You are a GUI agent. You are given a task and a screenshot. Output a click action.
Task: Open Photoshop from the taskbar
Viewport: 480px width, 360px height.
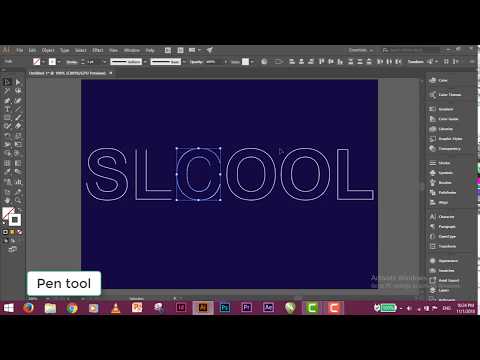225,308
